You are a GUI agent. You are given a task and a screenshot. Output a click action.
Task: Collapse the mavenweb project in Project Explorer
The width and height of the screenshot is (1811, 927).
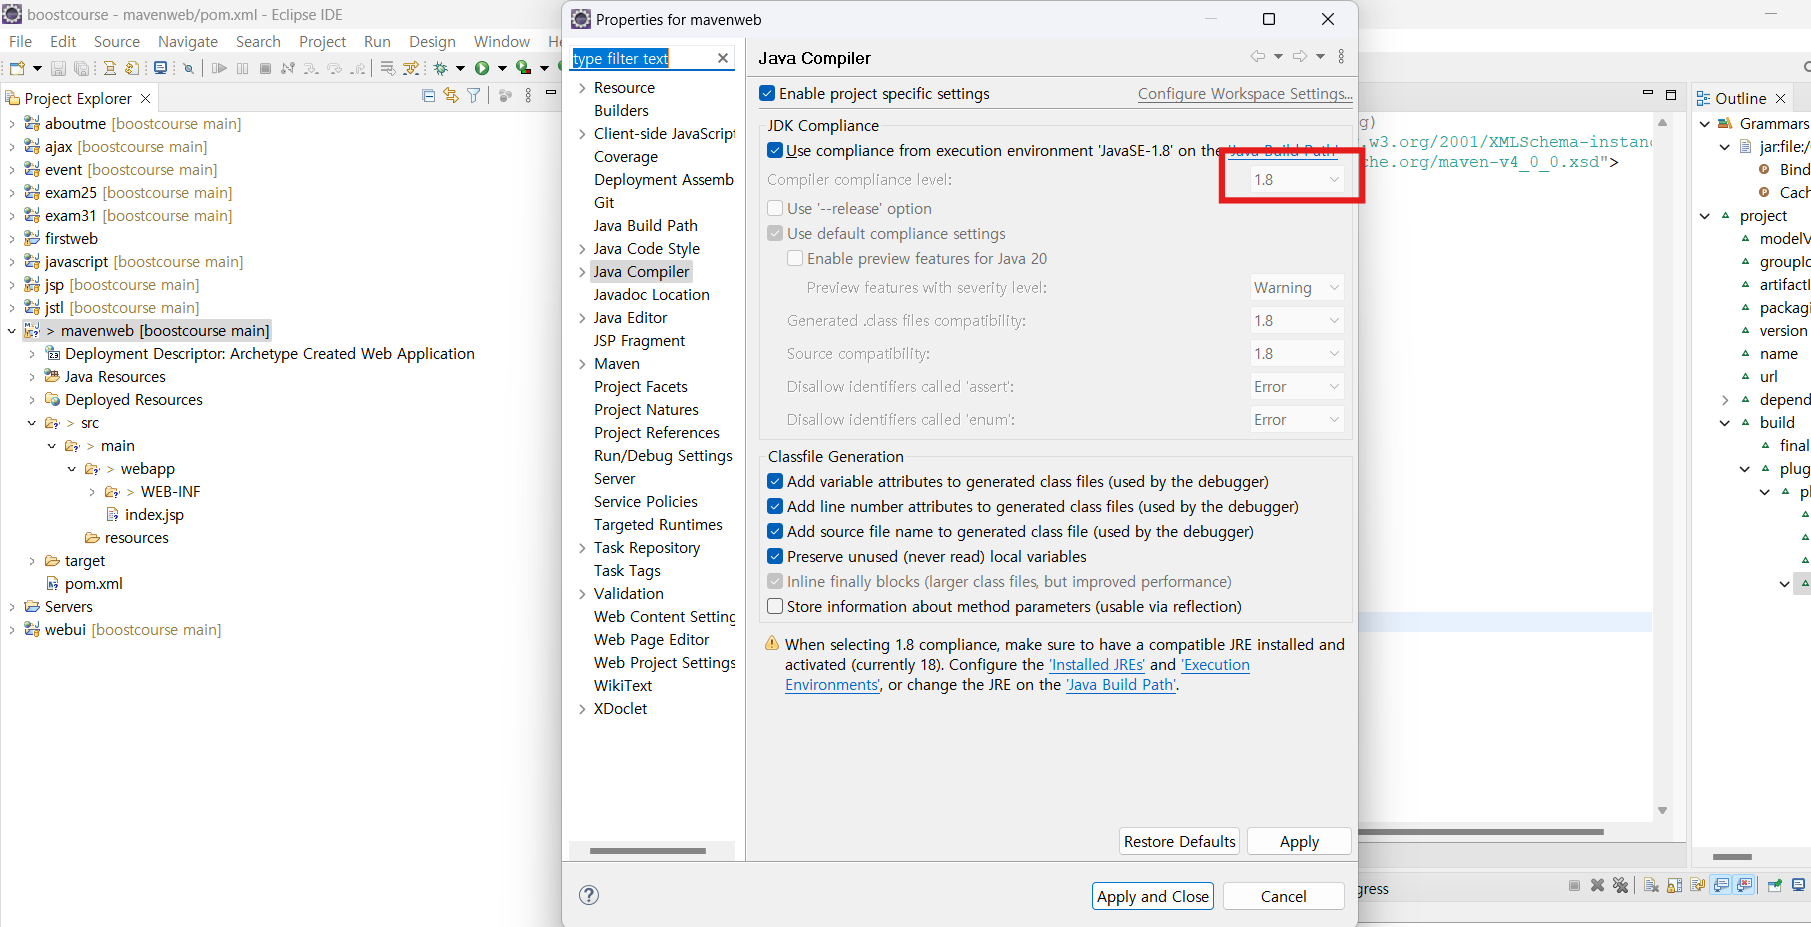pos(12,331)
